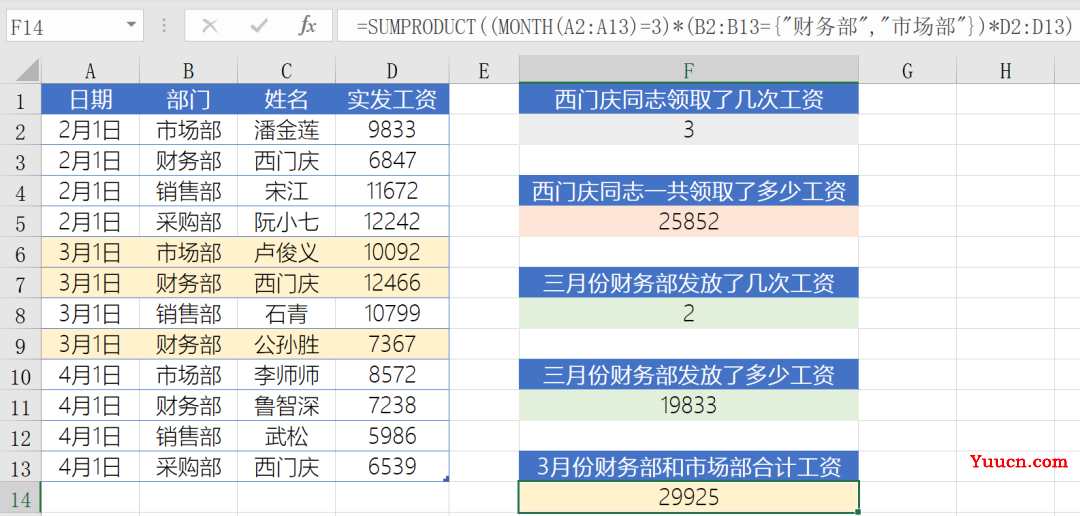
Task: Select result cell 29925
Action: (689, 497)
